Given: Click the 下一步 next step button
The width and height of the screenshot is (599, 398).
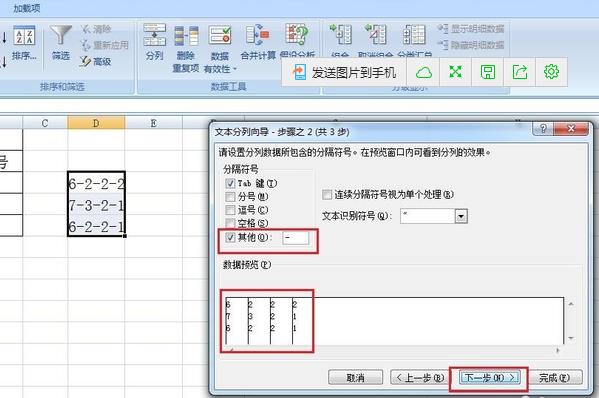Looking at the screenshot, I should [489, 378].
